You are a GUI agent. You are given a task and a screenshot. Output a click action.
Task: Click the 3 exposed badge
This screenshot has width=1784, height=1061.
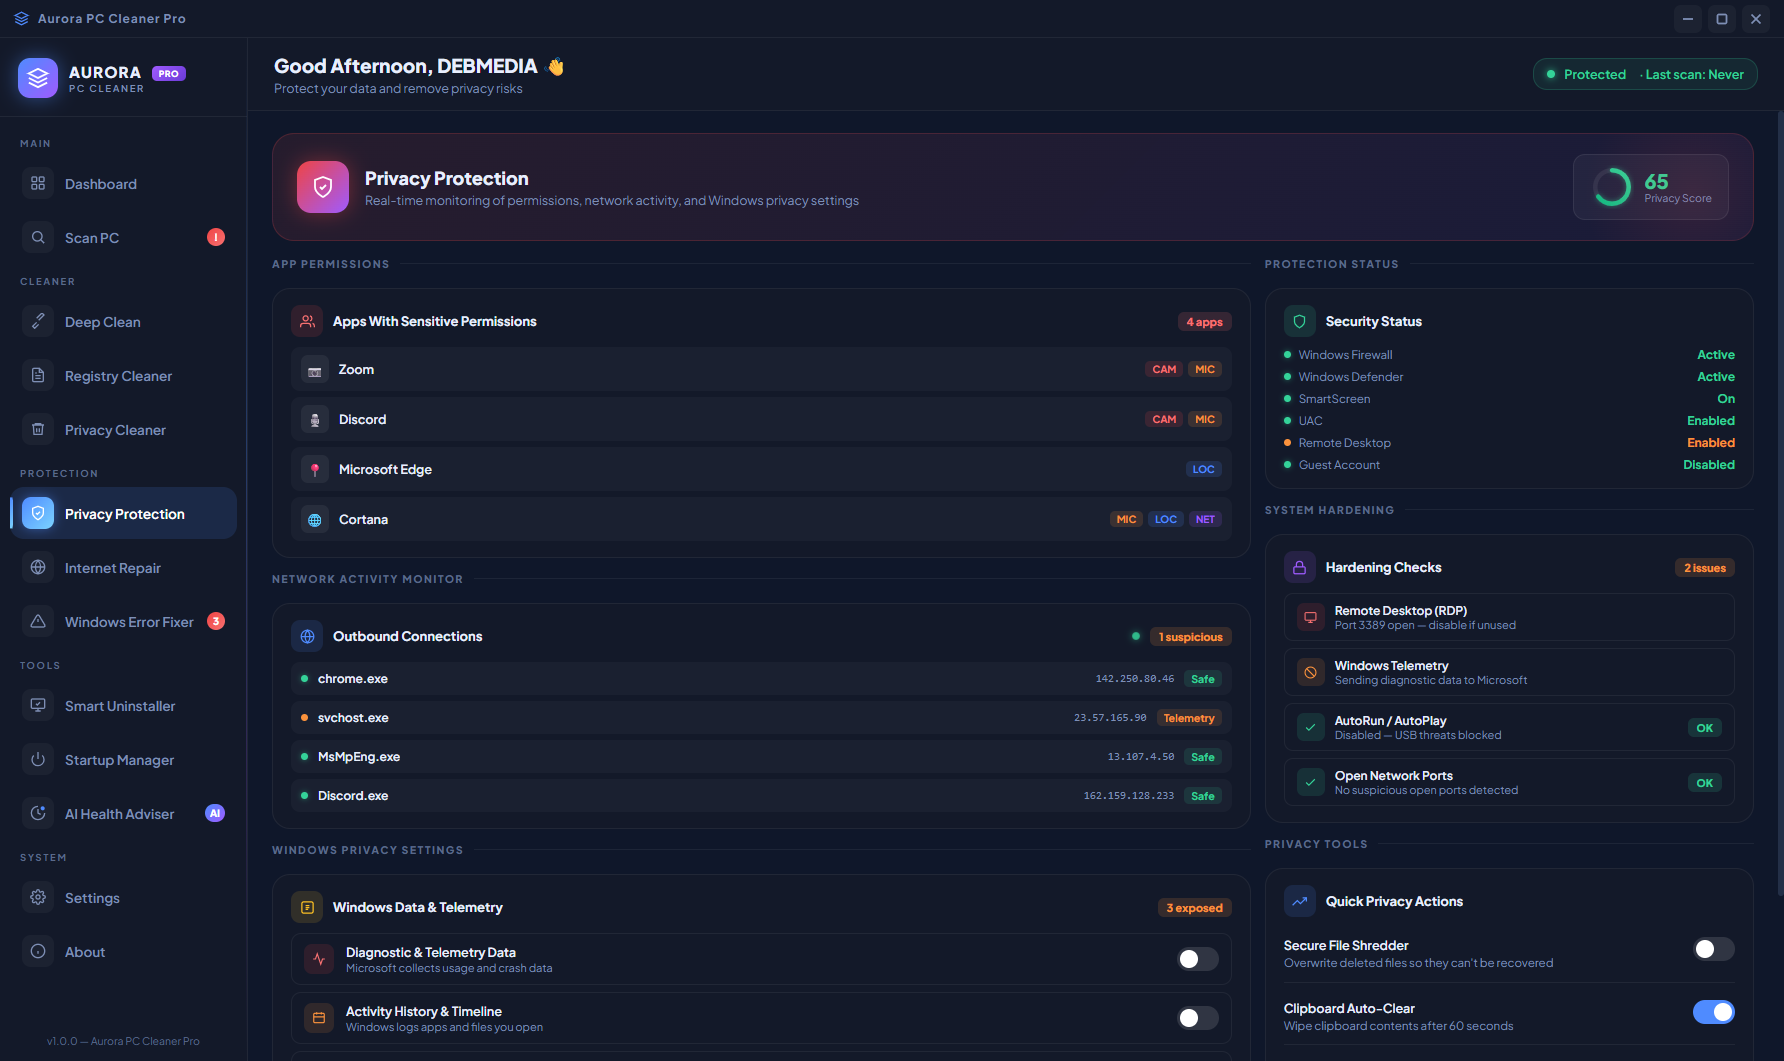tap(1194, 908)
